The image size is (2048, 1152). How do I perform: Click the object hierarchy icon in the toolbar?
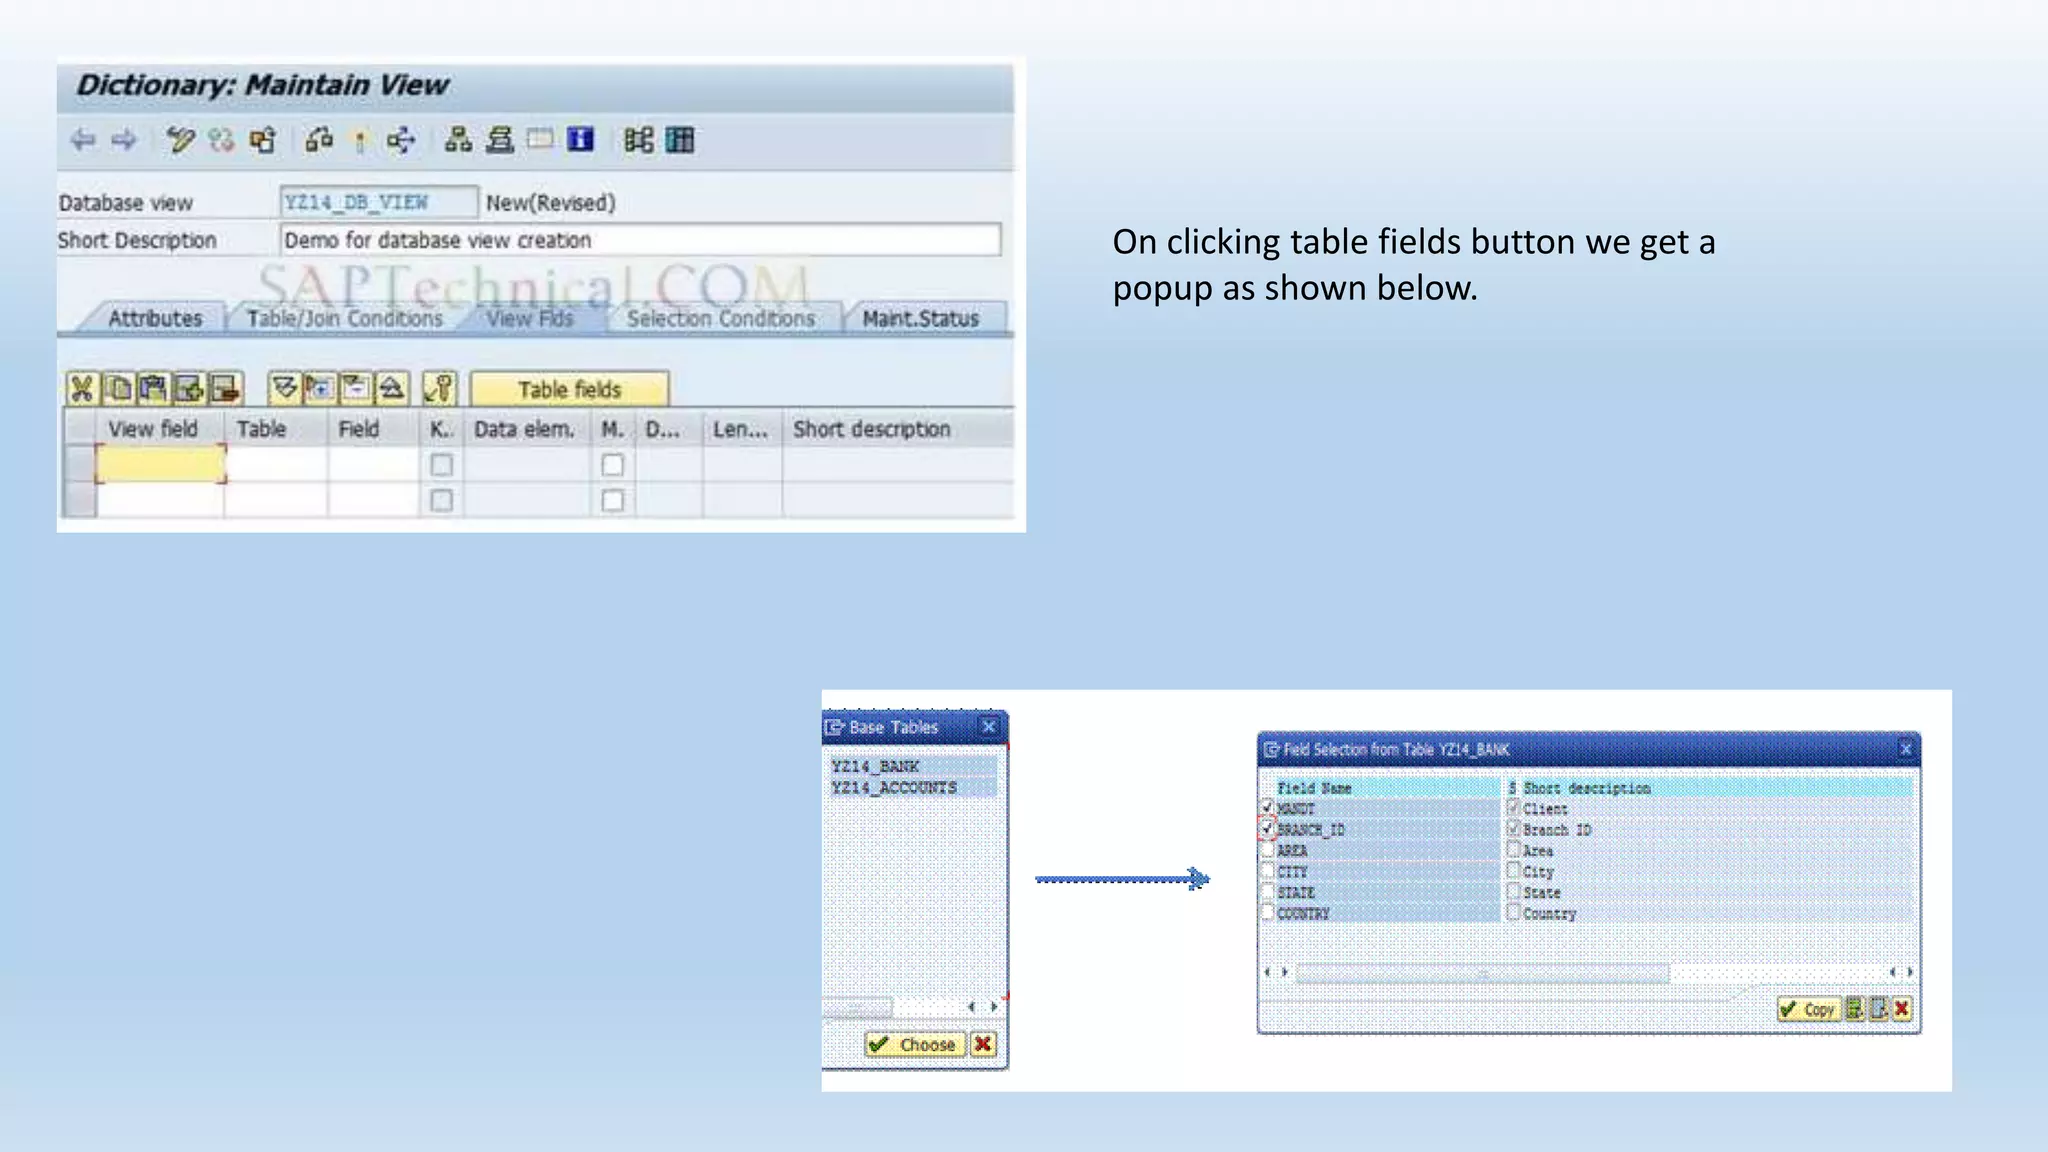pos(459,140)
